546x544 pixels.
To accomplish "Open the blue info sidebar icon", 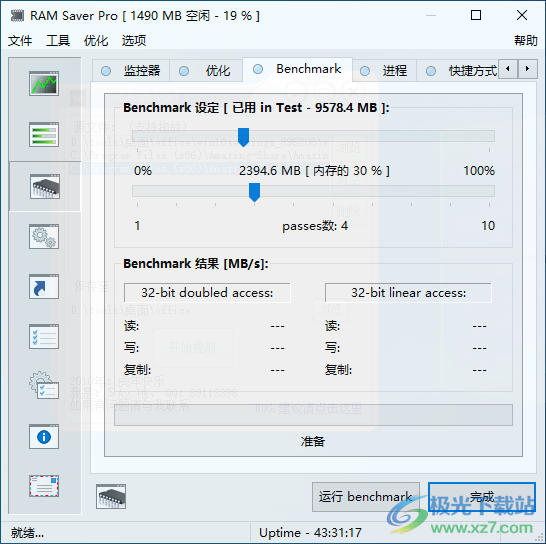I will [x=44, y=437].
